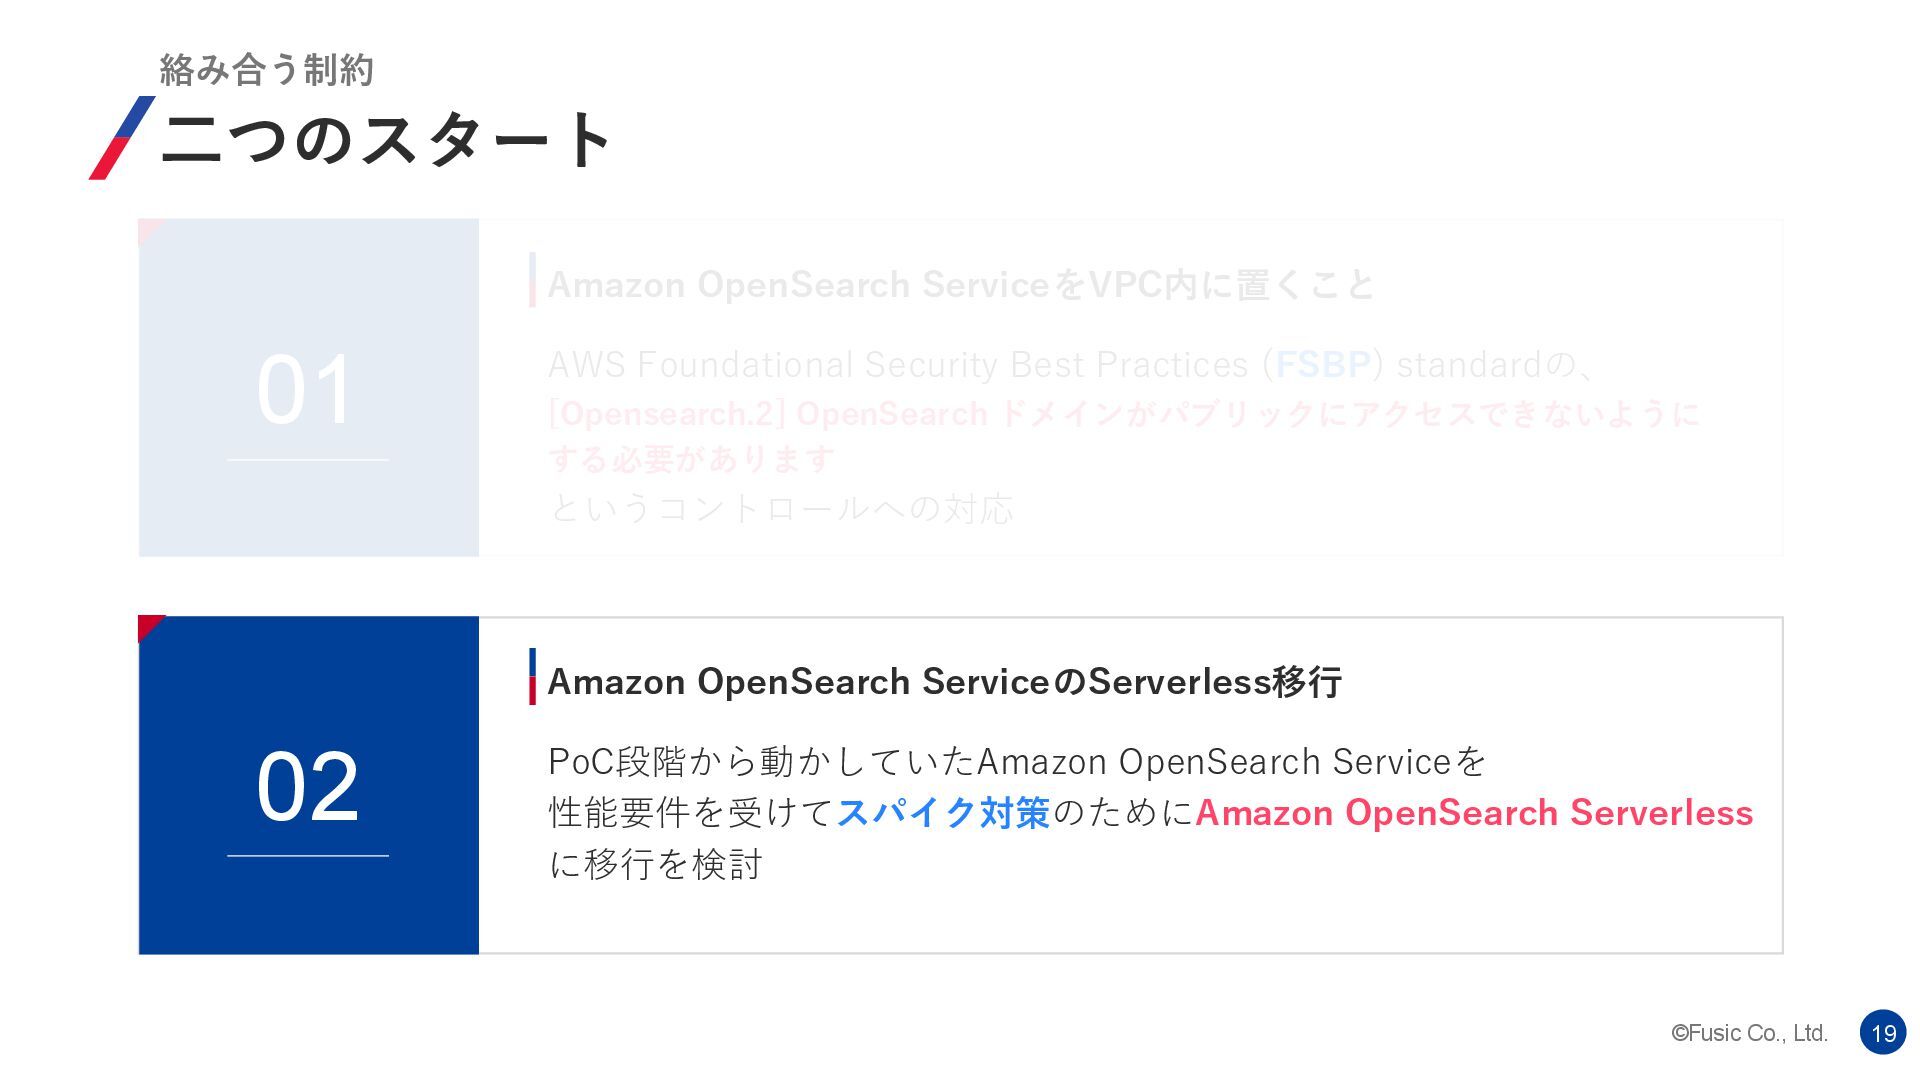
Task: Click the subtitle 絡み合う制約
Action: point(267,70)
